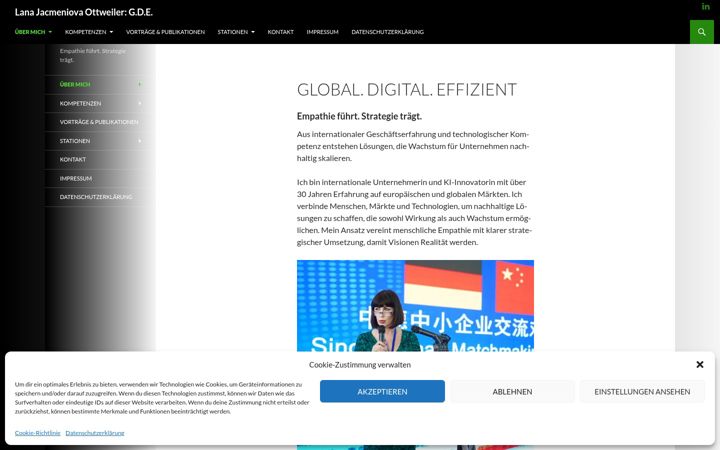Select KOMPETENZEN in top navigation
Image resolution: width=720 pixels, height=450 pixels.
tap(85, 32)
